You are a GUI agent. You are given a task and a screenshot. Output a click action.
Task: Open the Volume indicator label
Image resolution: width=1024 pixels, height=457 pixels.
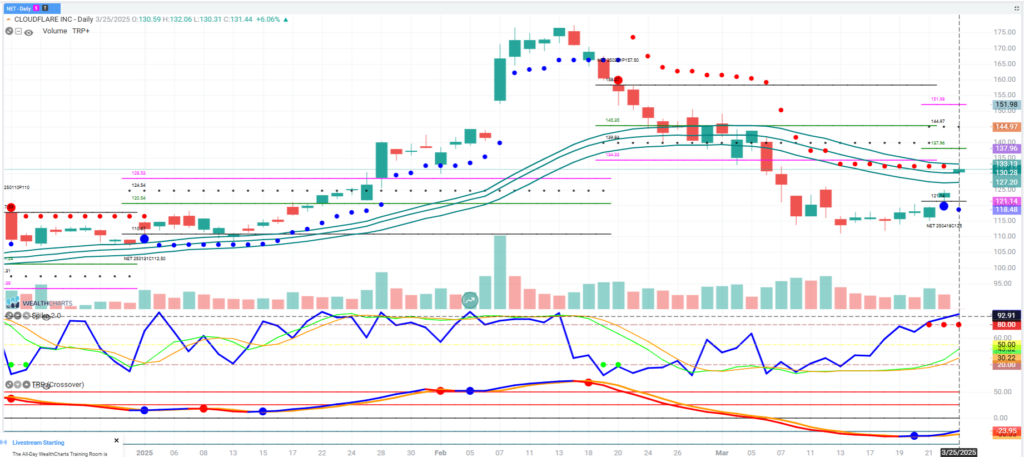point(55,31)
